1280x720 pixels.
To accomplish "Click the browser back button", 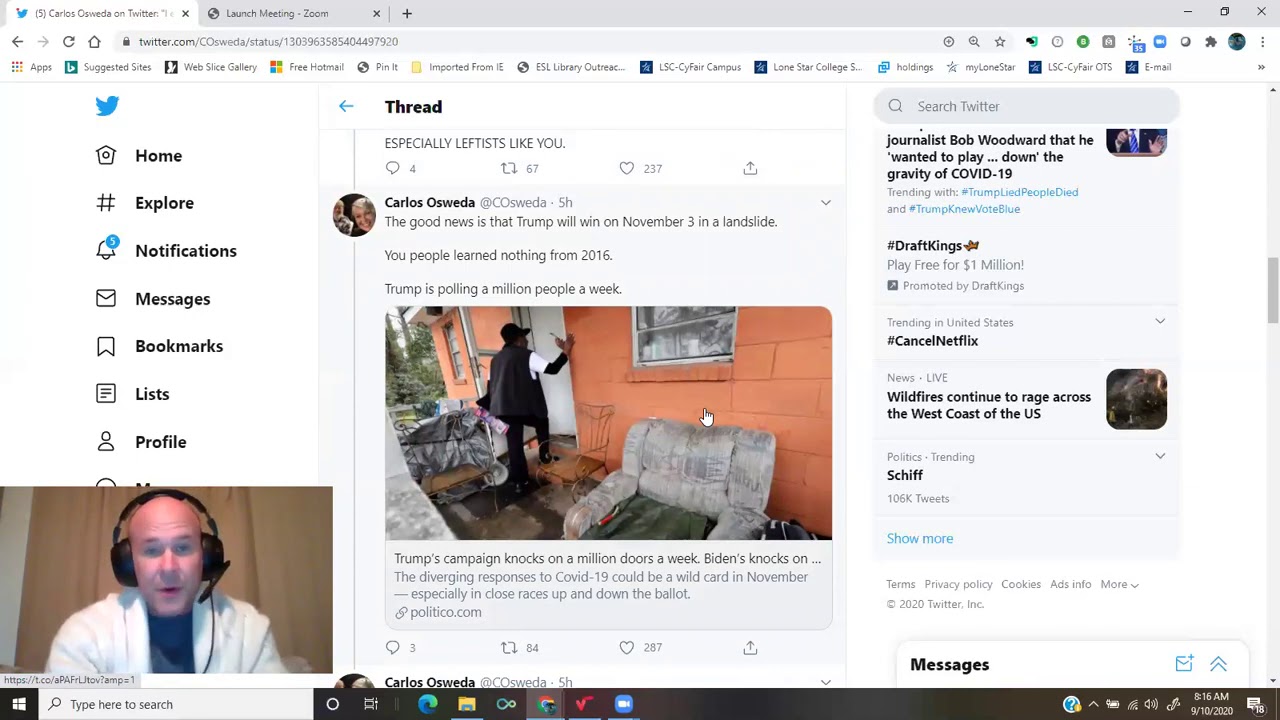I will point(17,42).
